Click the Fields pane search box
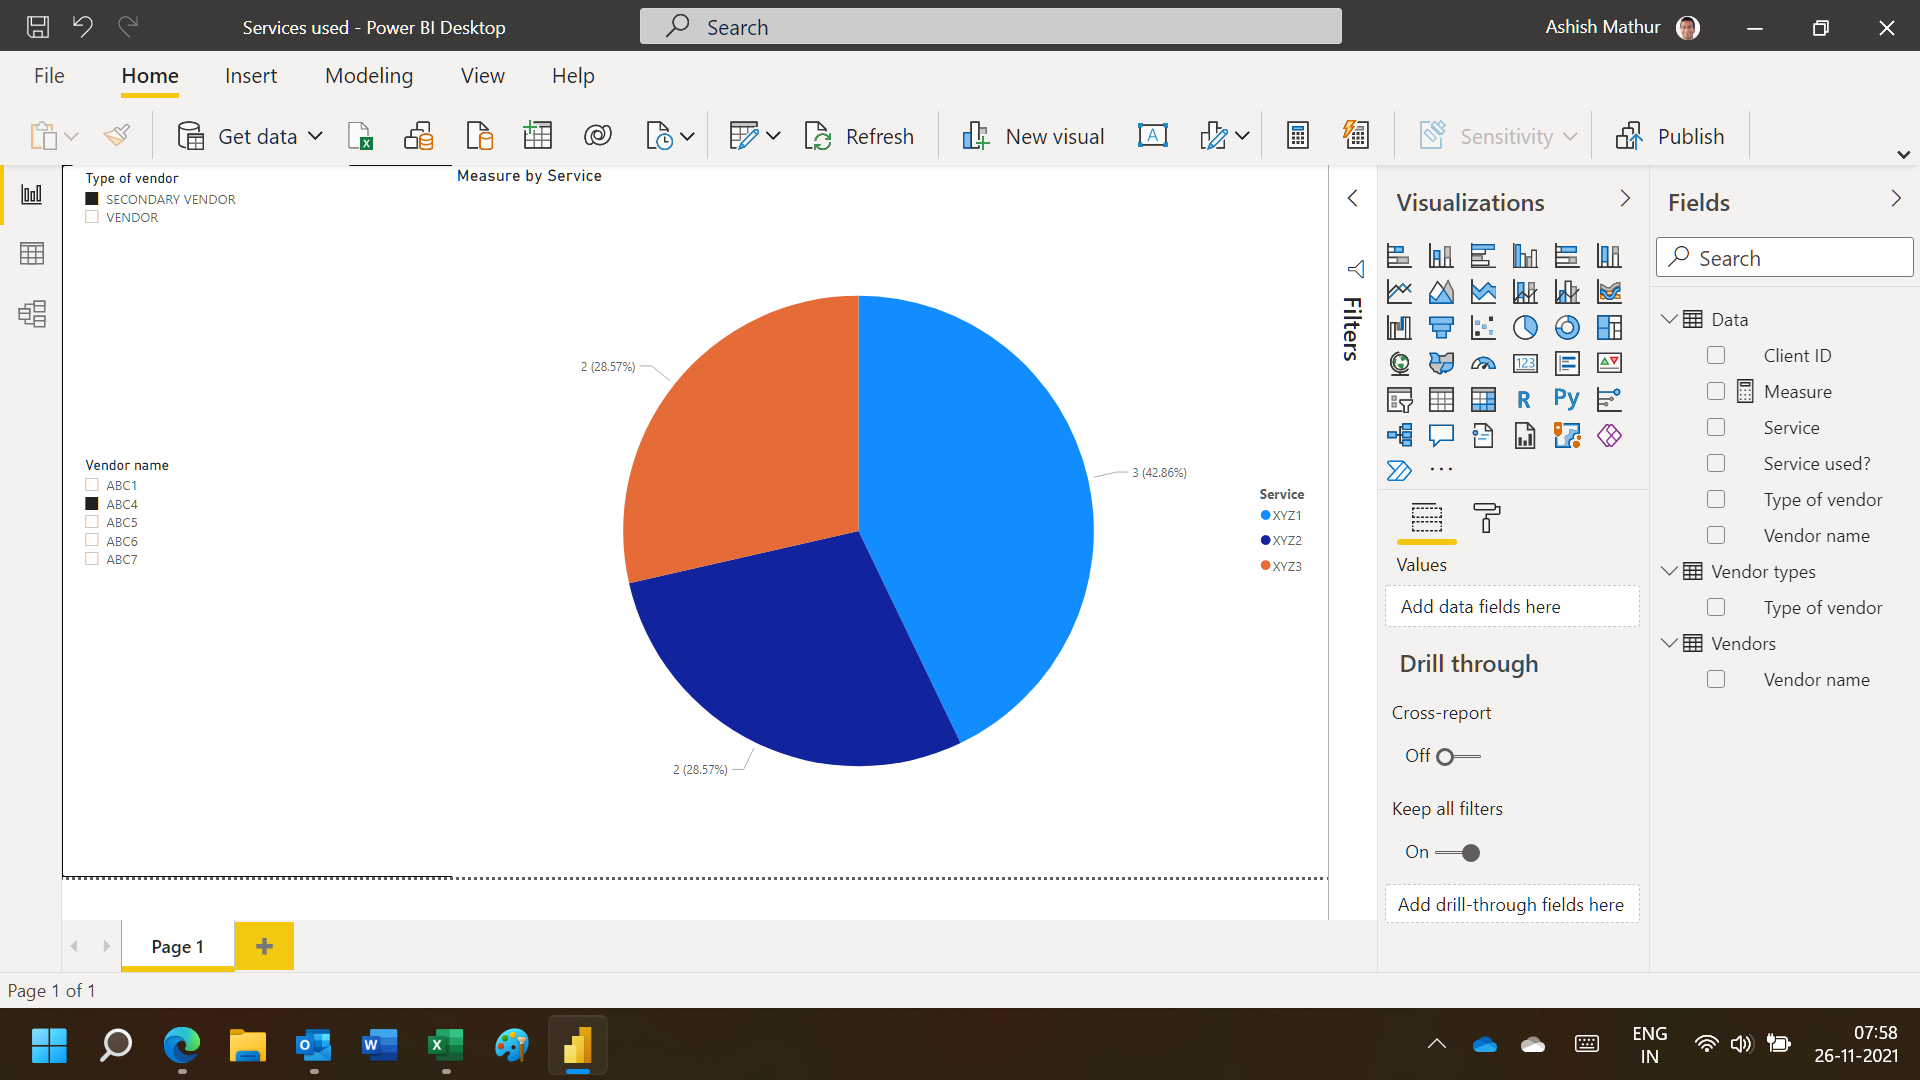The height and width of the screenshot is (1080, 1920). [1785, 257]
